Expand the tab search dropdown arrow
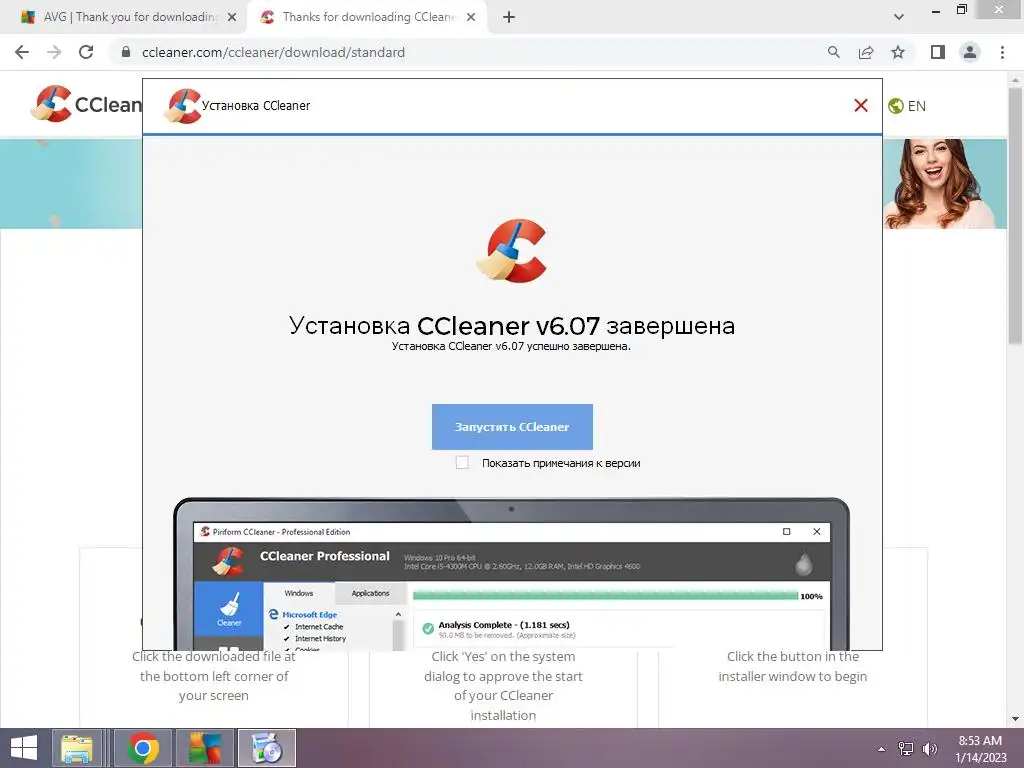The height and width of the screenshot is (768, 1024). 899,17
